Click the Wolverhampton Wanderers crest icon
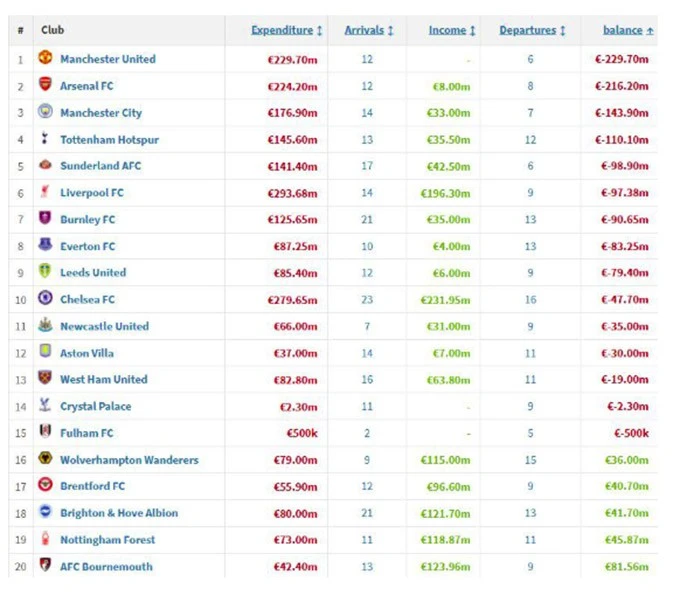The image size is (680, 602). pyautogui.click(x=45, y=459)
